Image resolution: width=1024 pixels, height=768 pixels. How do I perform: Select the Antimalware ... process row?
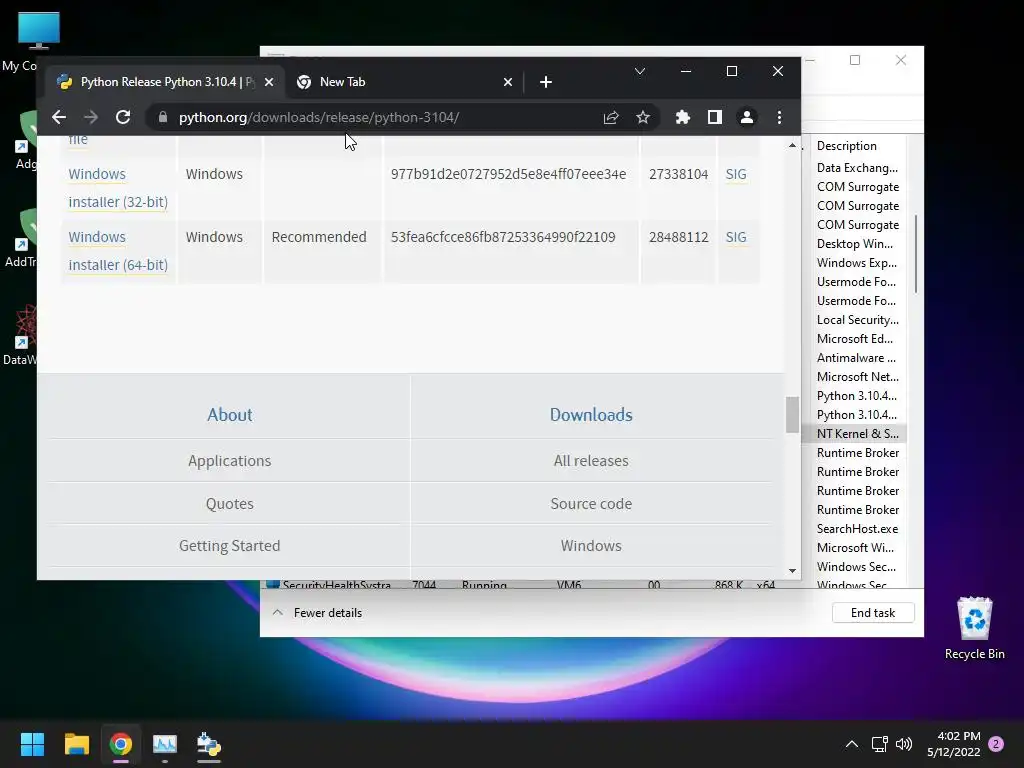(x=856, y=357)
